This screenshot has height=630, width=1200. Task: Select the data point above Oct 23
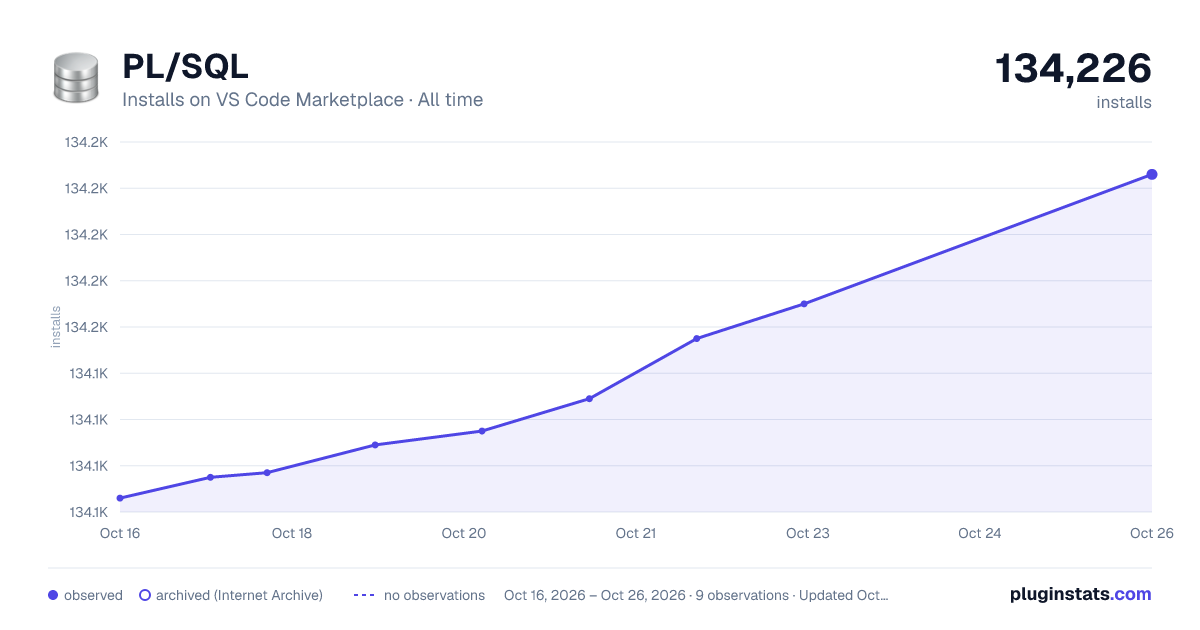[x=804, y=304]
